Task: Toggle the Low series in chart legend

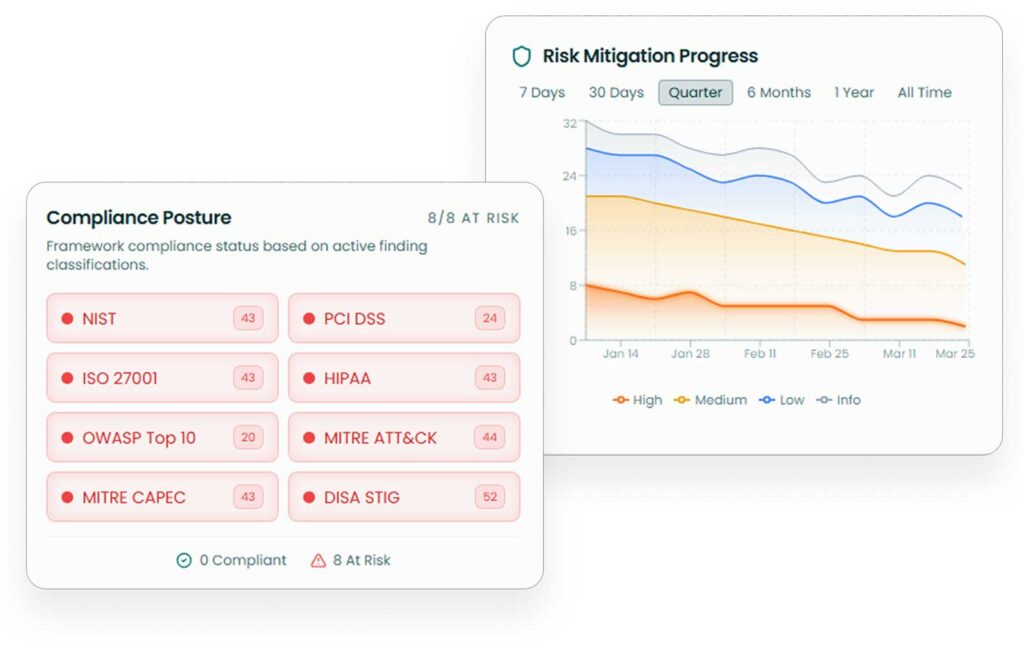Action: (781, 400)
